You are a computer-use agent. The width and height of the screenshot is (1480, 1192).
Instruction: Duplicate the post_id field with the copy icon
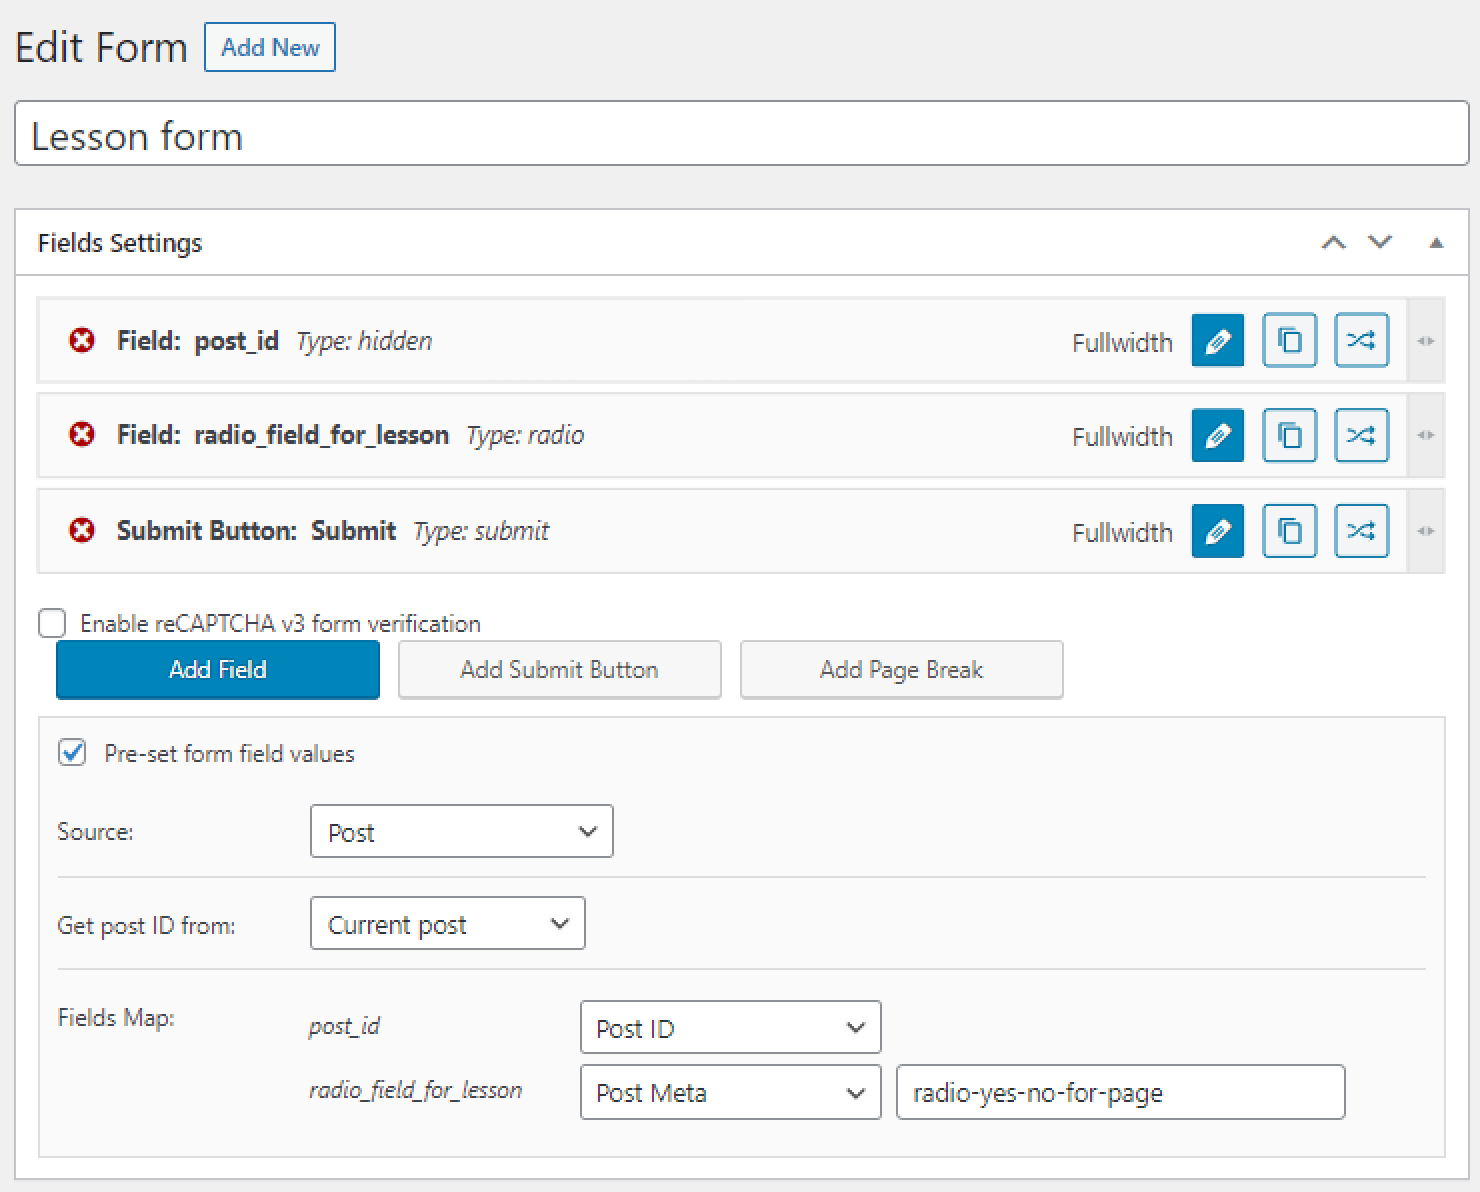coord(1289,341)
